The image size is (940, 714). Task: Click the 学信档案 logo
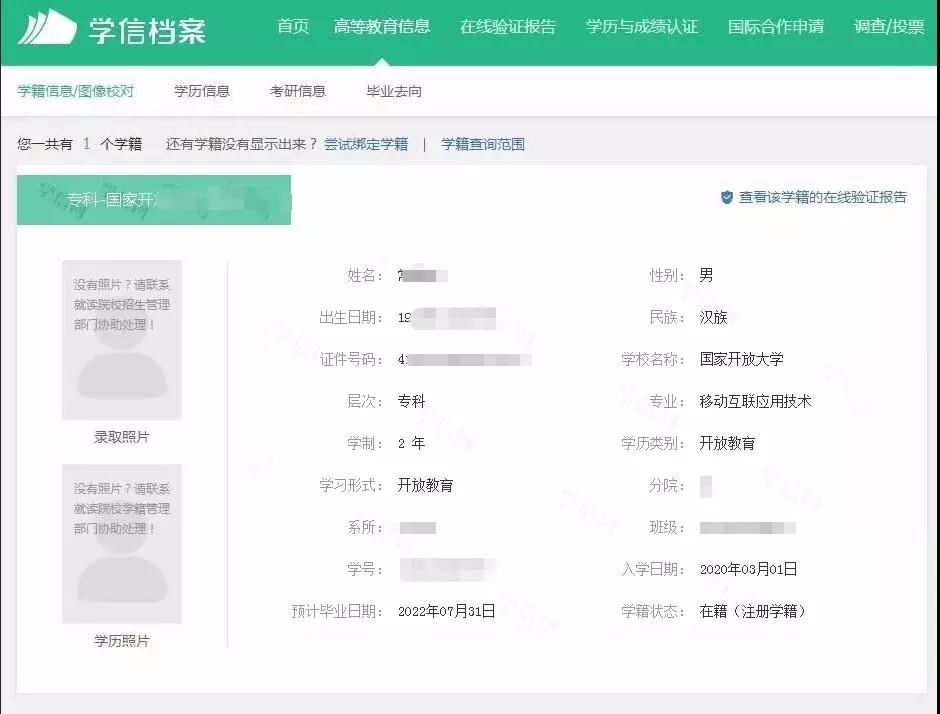click(112, 28)
